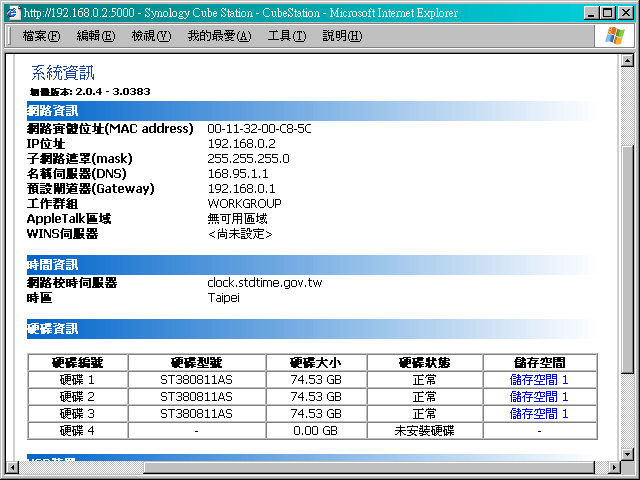This screenshot has height=480, width=640.
Task: Click the vertical scrollbar up arrow
Action: coord(627,61)
